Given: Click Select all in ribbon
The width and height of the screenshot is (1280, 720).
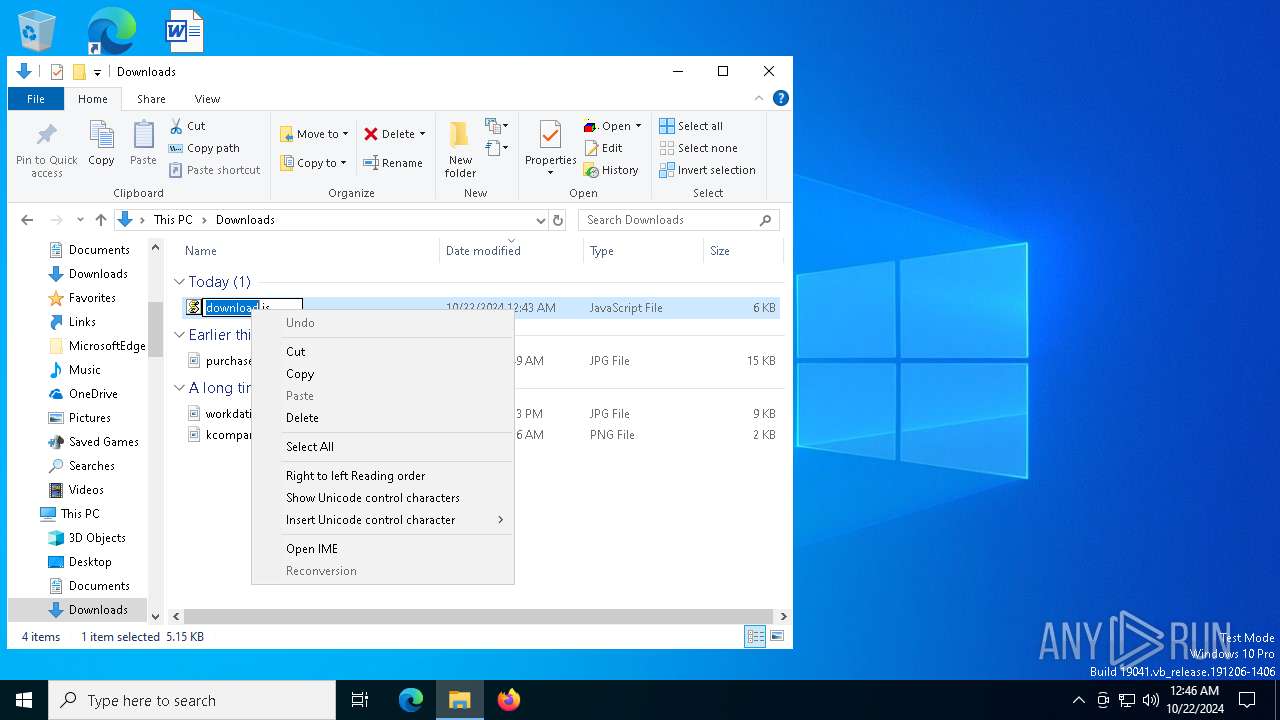Looking at the screenshot, I should click(x=691, y=126).
